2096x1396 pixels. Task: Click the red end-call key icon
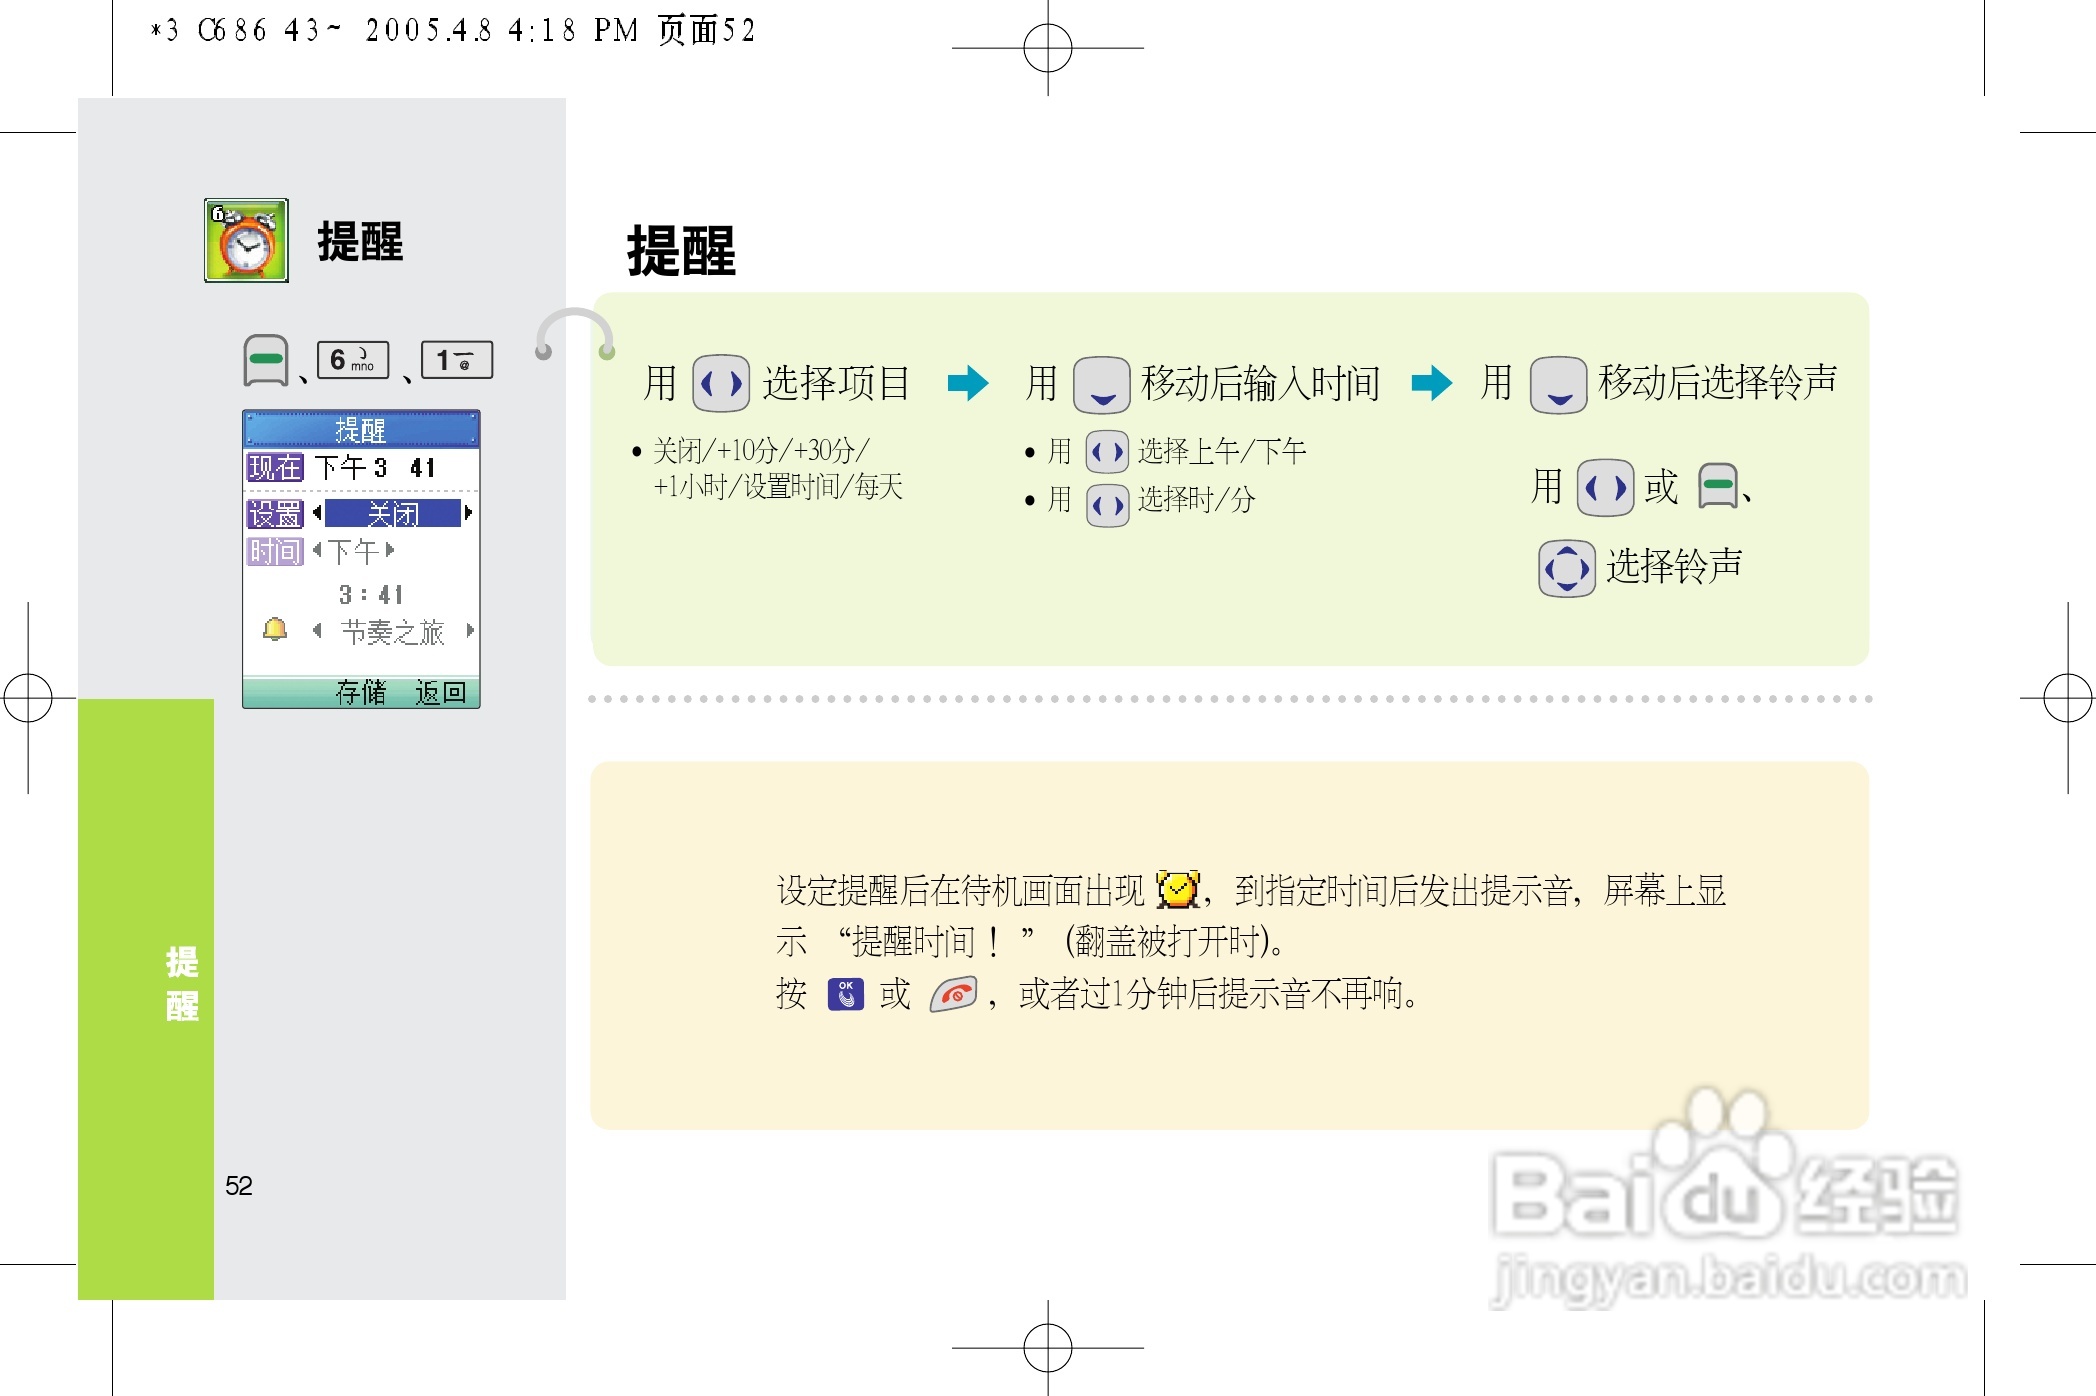[954, 994]
